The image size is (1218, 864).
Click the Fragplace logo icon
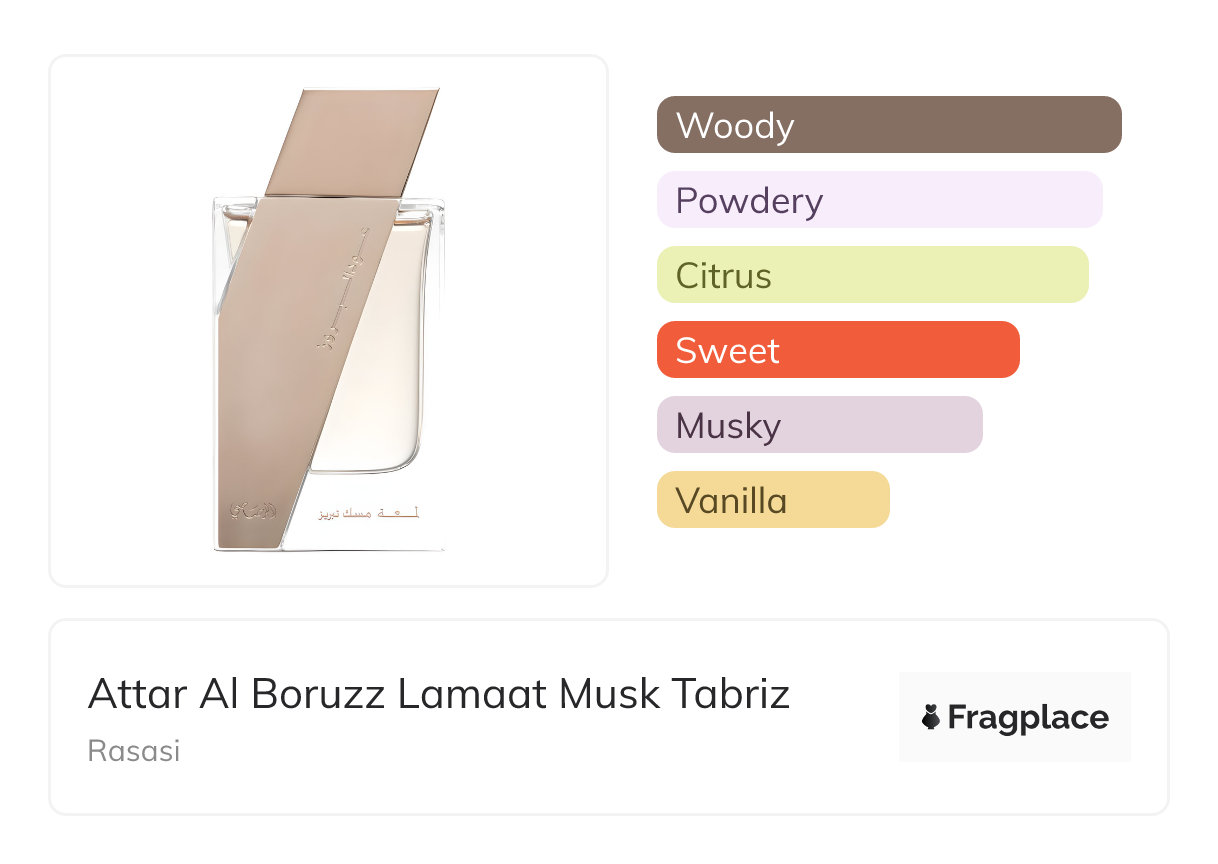[931, 718]
